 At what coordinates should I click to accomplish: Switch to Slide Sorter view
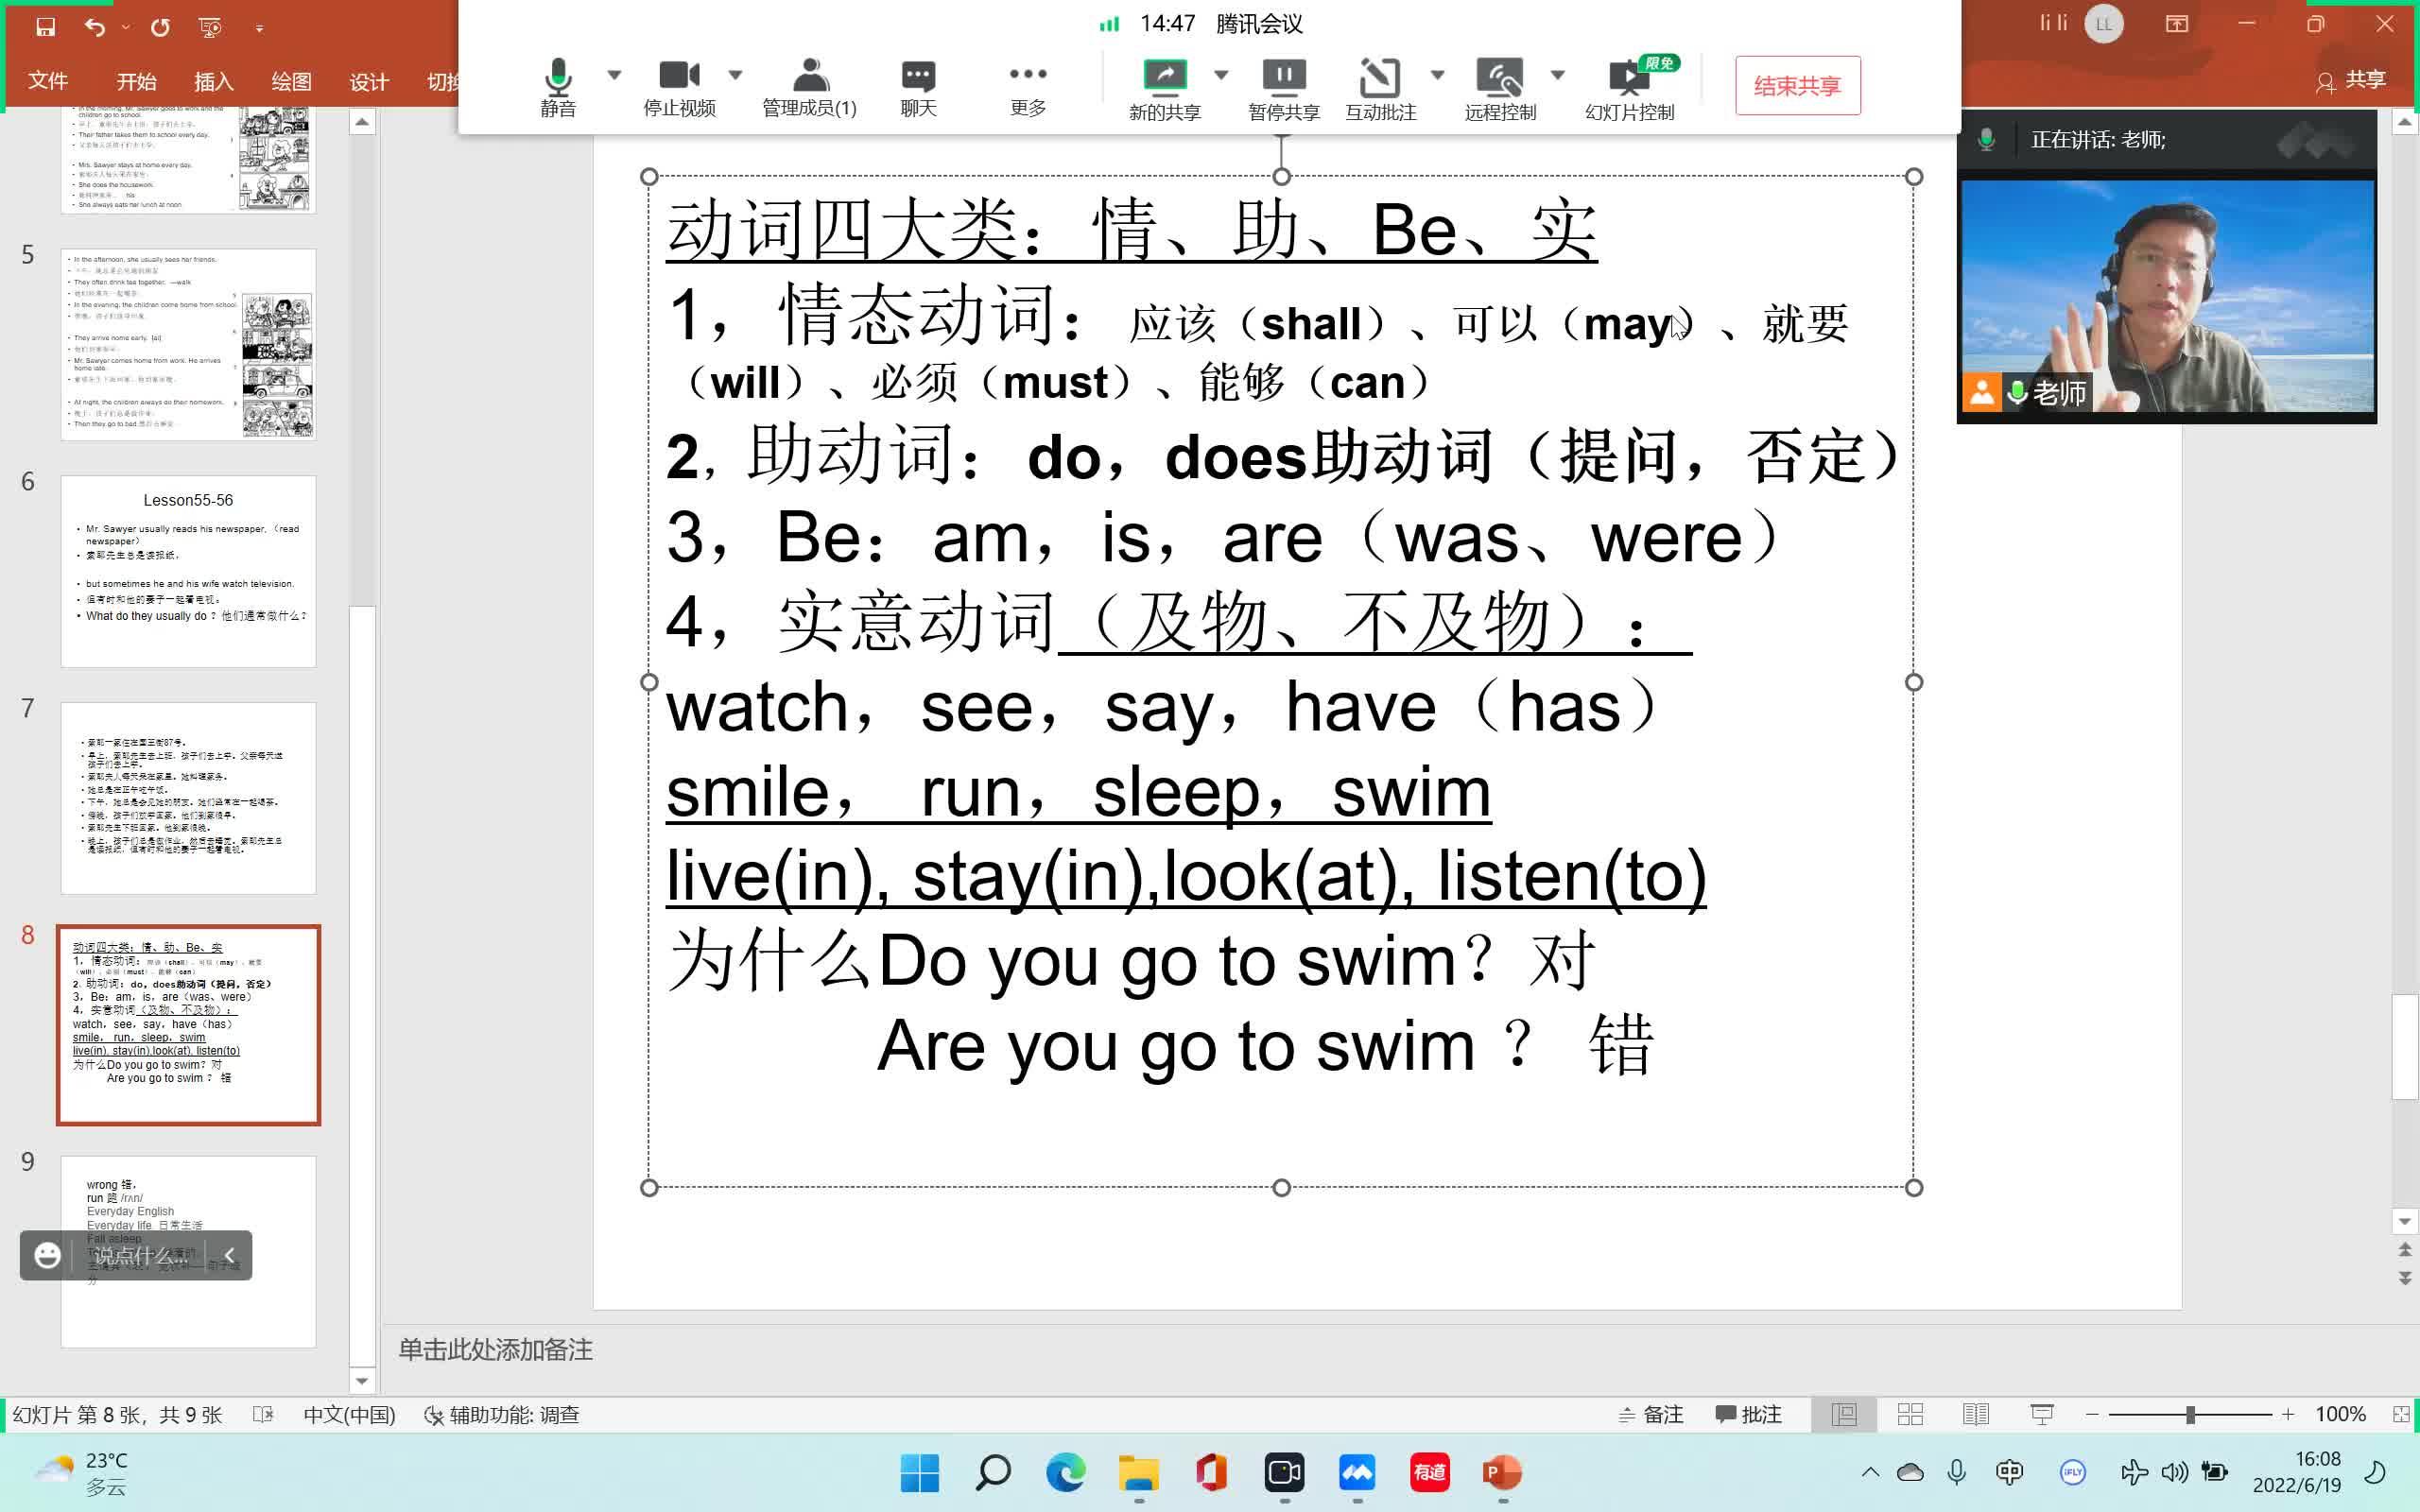1910,1415
